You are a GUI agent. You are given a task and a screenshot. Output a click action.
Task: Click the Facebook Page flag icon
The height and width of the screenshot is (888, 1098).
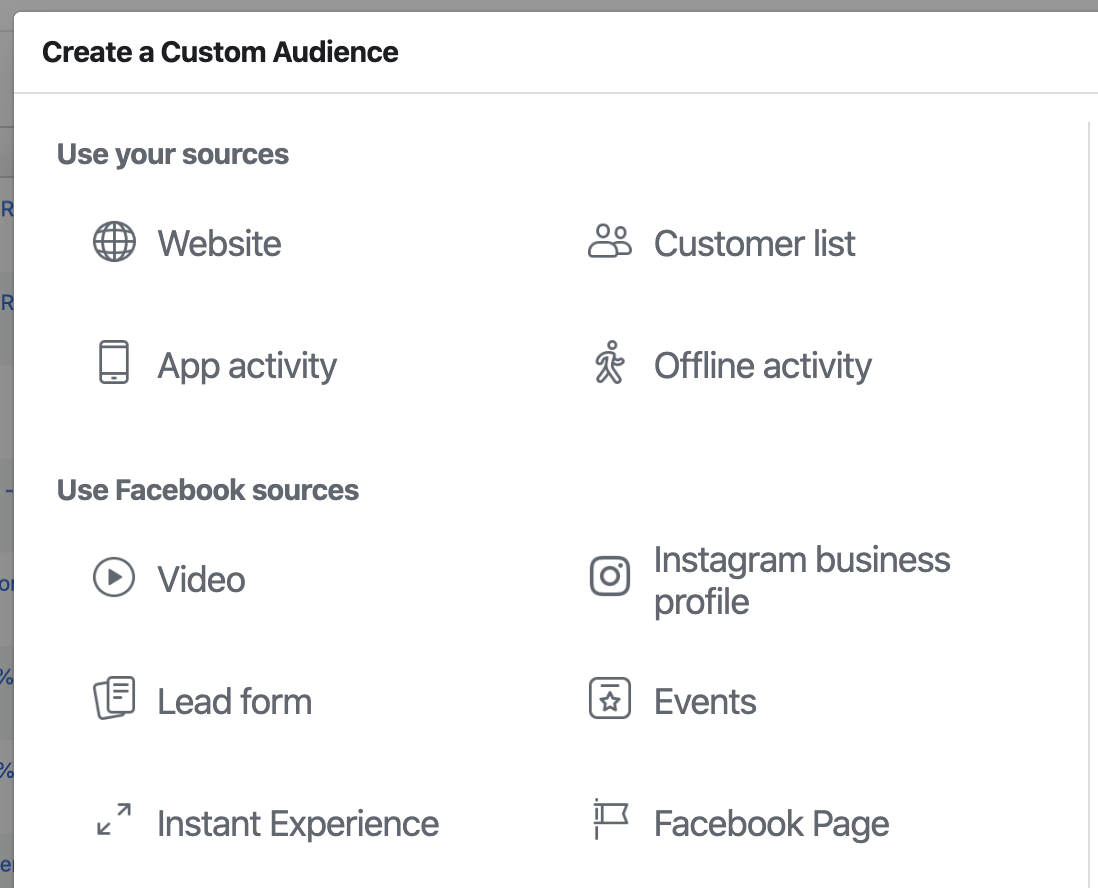[611, 819]
